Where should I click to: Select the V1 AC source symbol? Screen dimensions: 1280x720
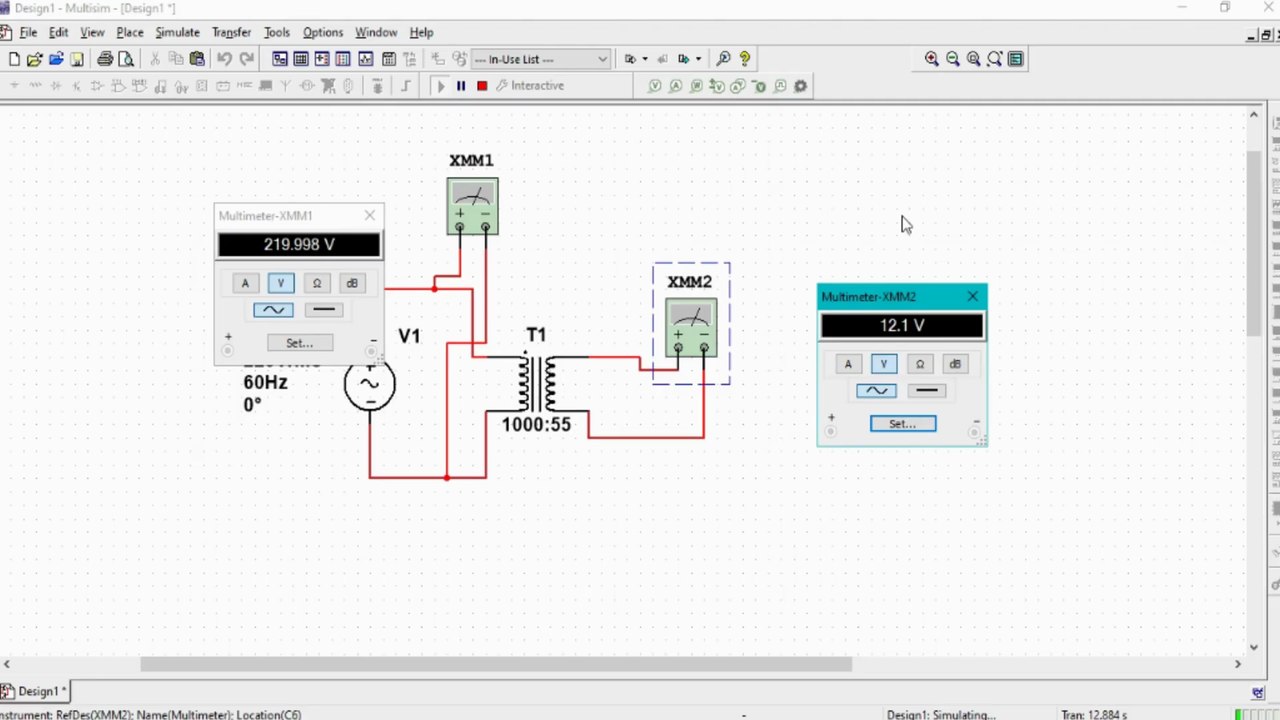pos(370,384)
